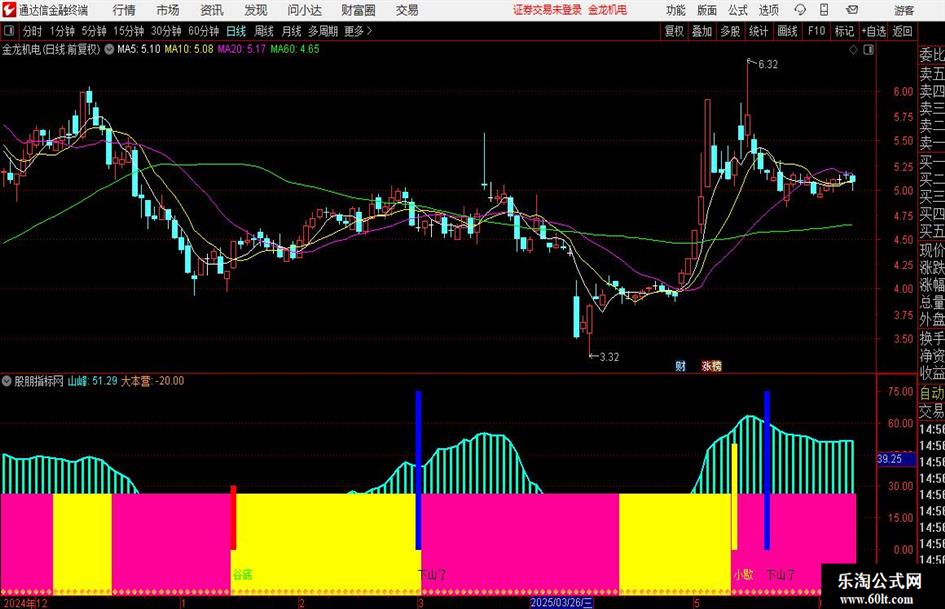Click the 多股 multi-stock button
The height and width of the screenshot is (609, 945).
(x=730, y=31)
